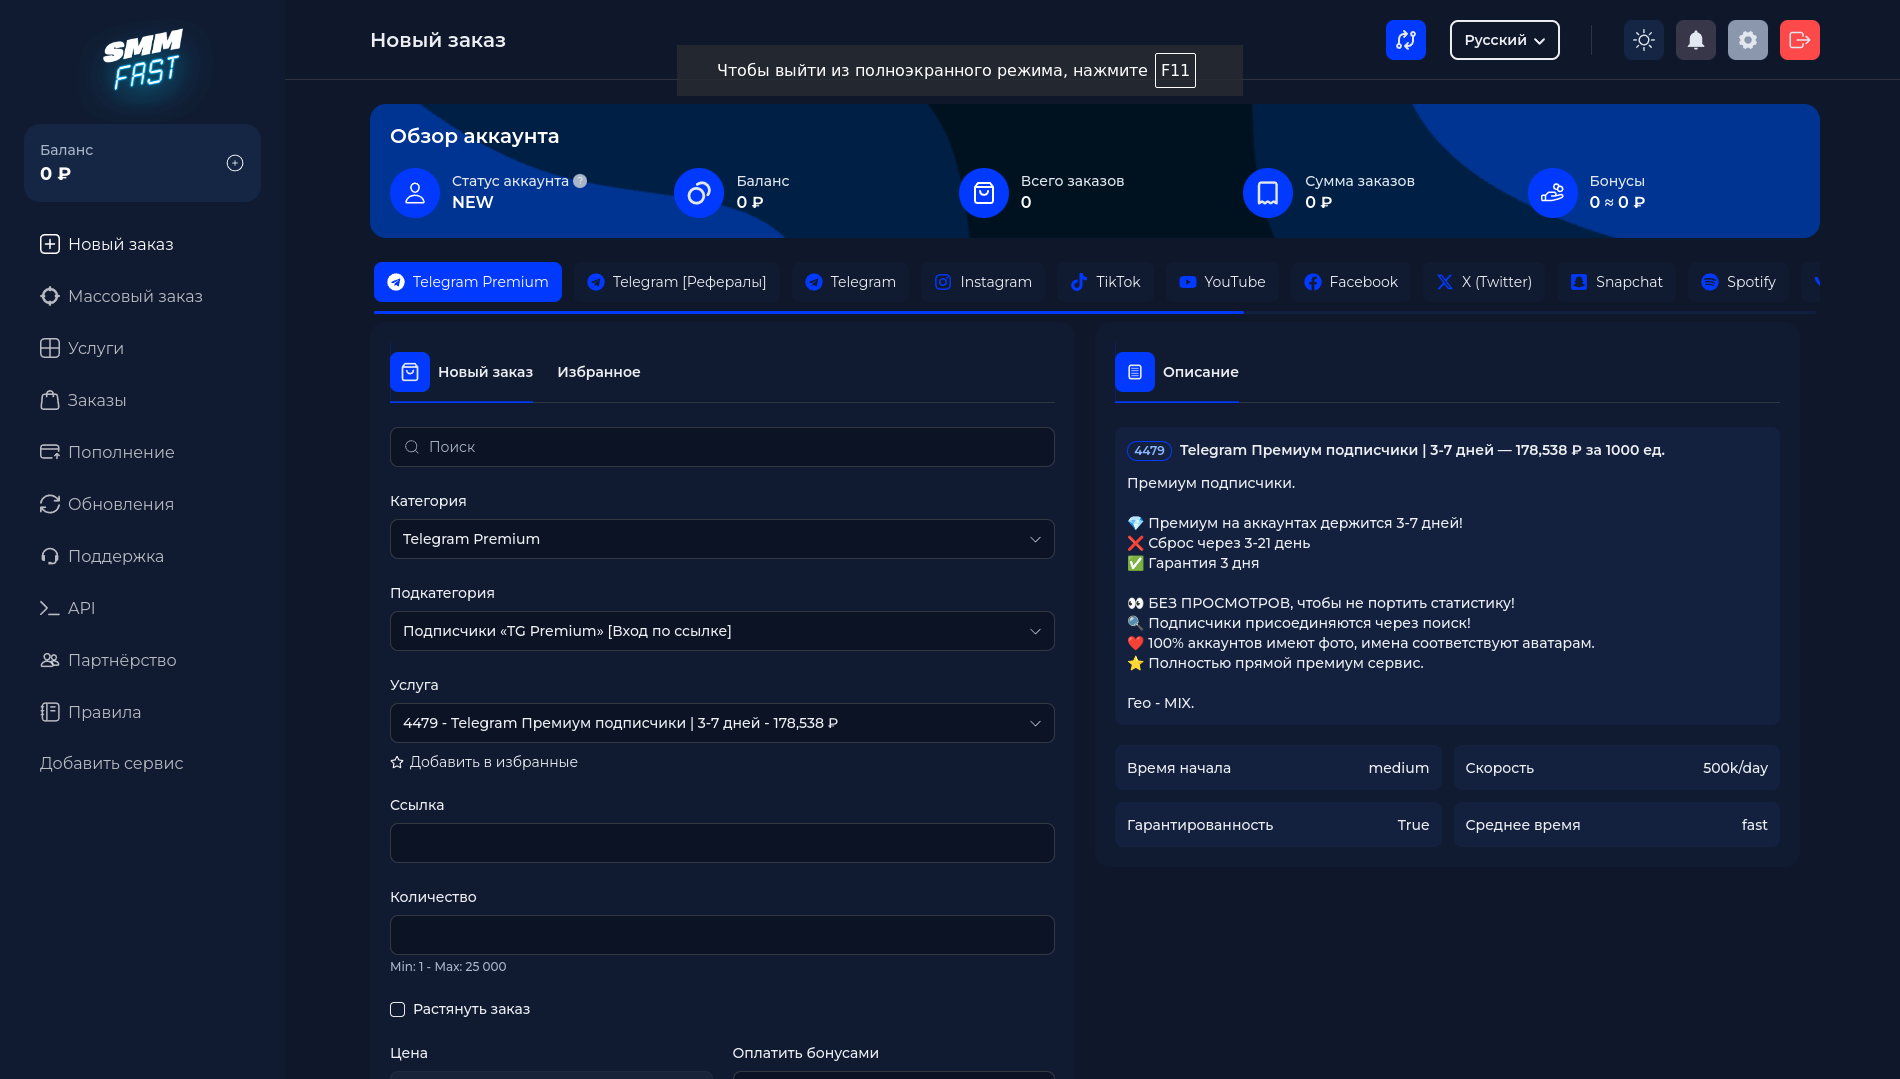Click the SMM Fast logo

point(142,60)
